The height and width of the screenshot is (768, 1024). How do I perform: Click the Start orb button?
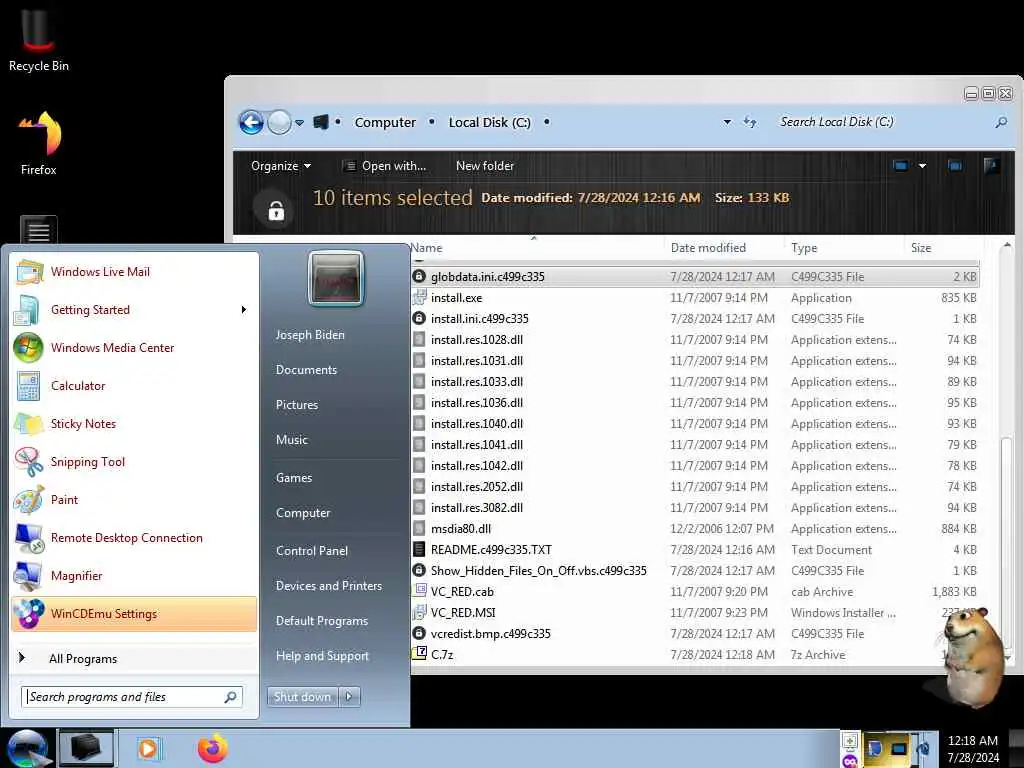27,748
